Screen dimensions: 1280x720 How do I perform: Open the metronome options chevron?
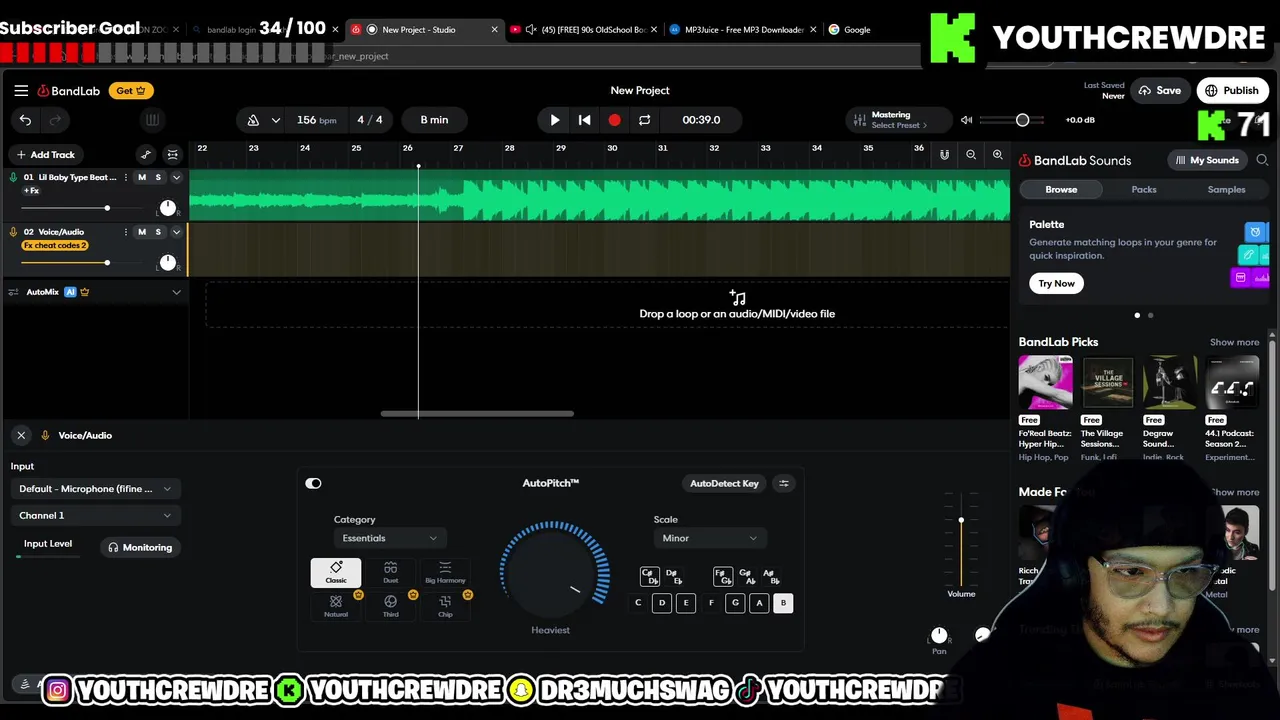coord(275,120)
